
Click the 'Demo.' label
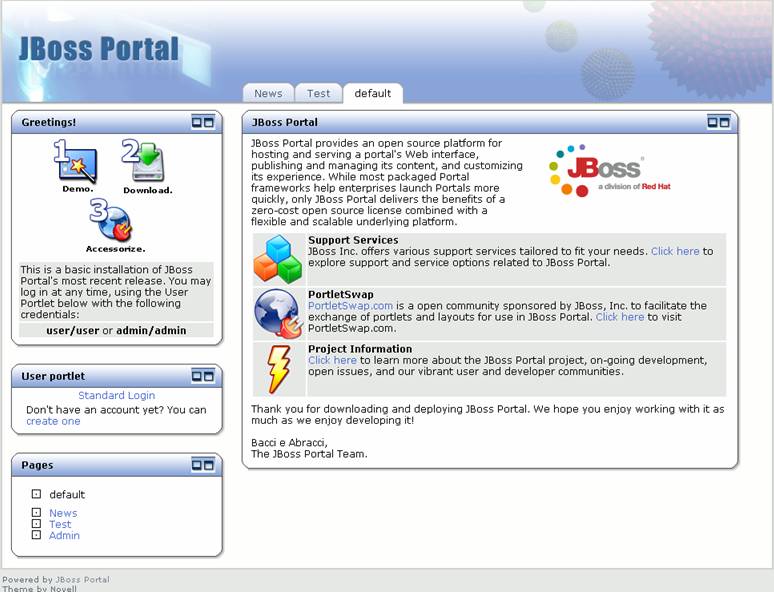pos(77,189)
